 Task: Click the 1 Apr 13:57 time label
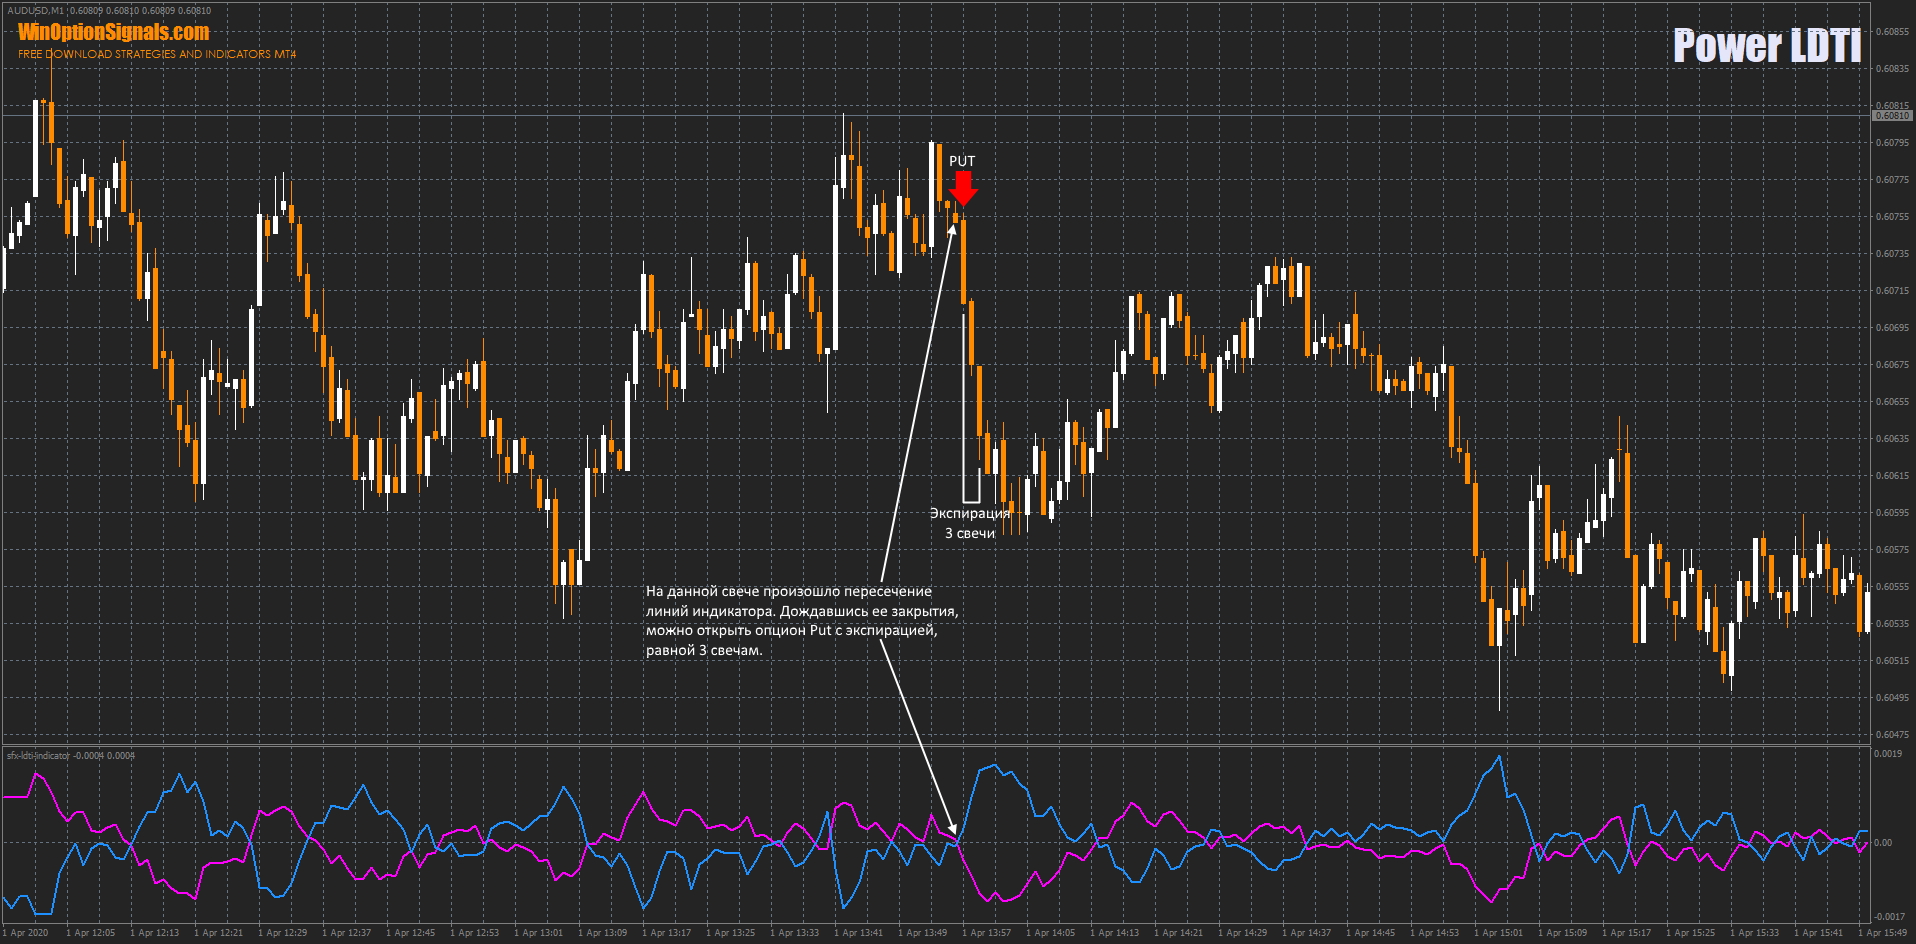click(x=986, y=933)
